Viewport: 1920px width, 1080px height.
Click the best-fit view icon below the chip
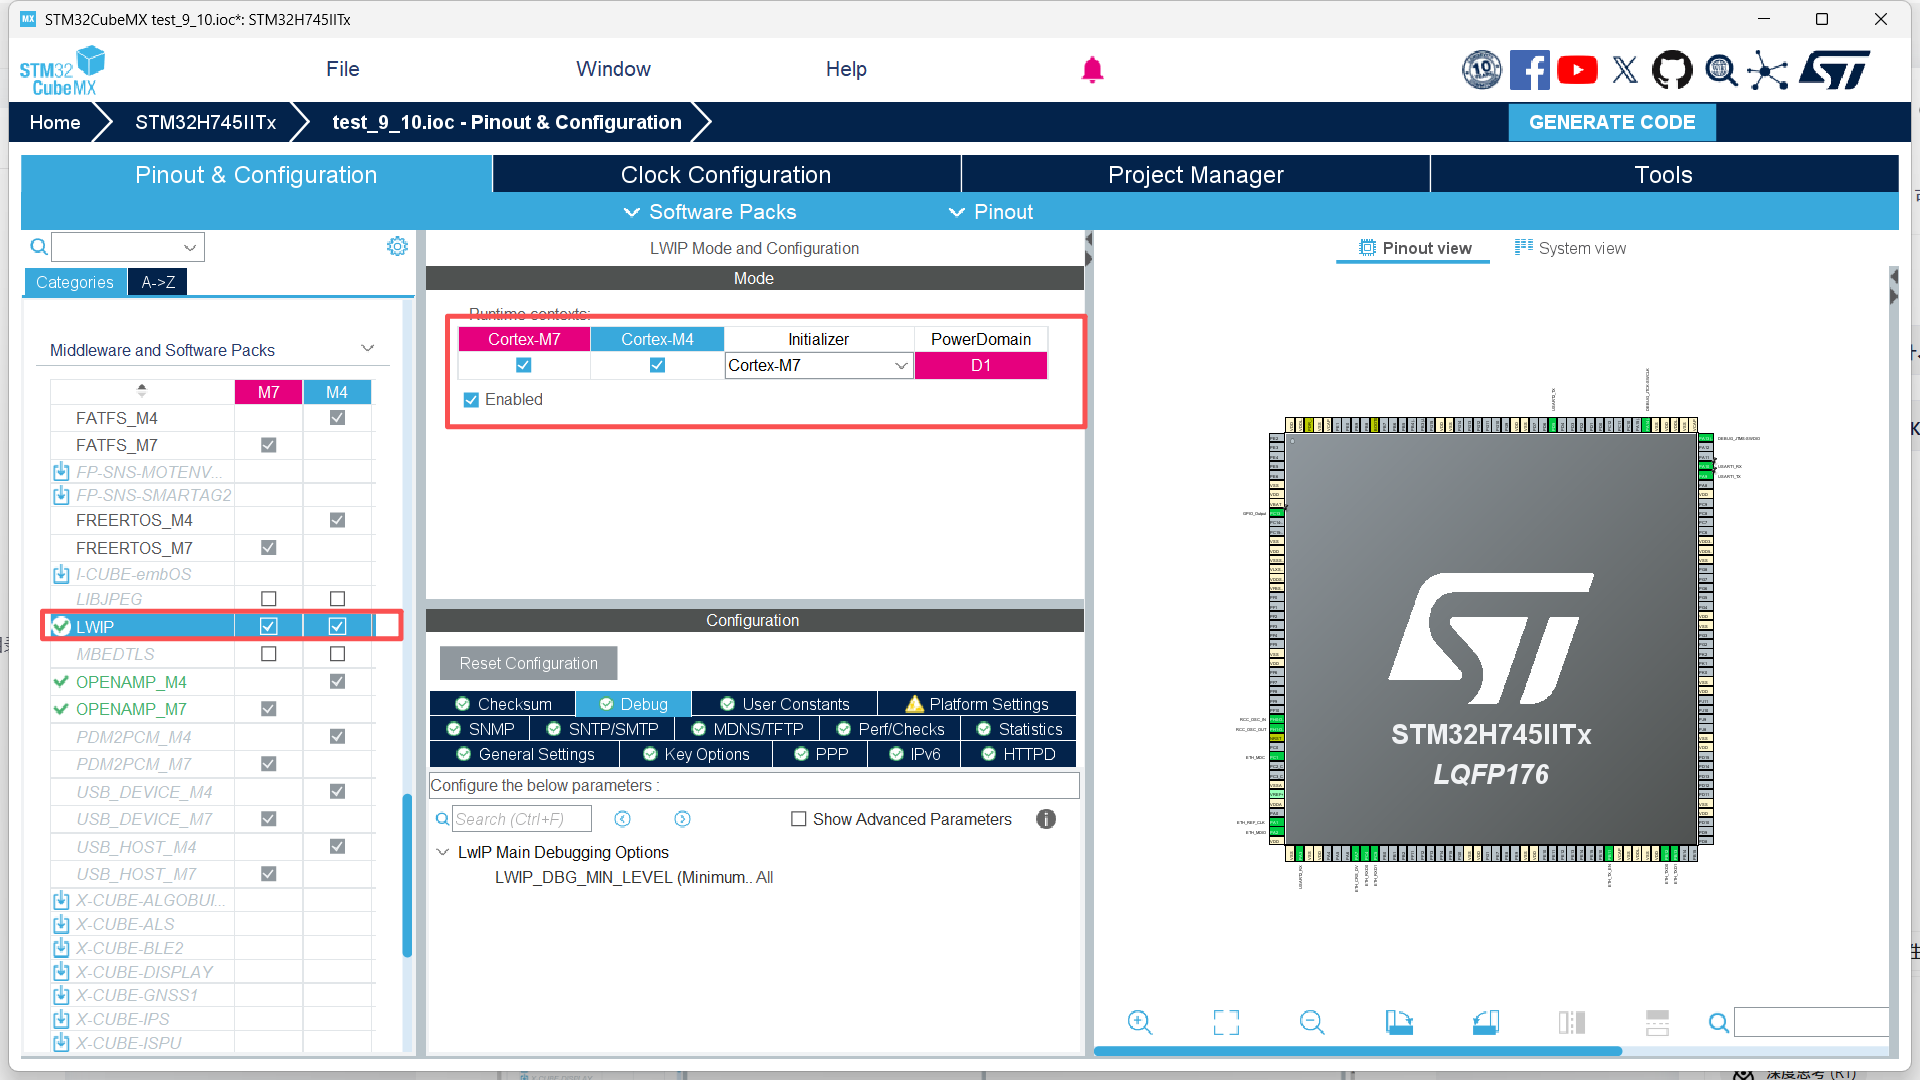[x=1226, y=1022]
